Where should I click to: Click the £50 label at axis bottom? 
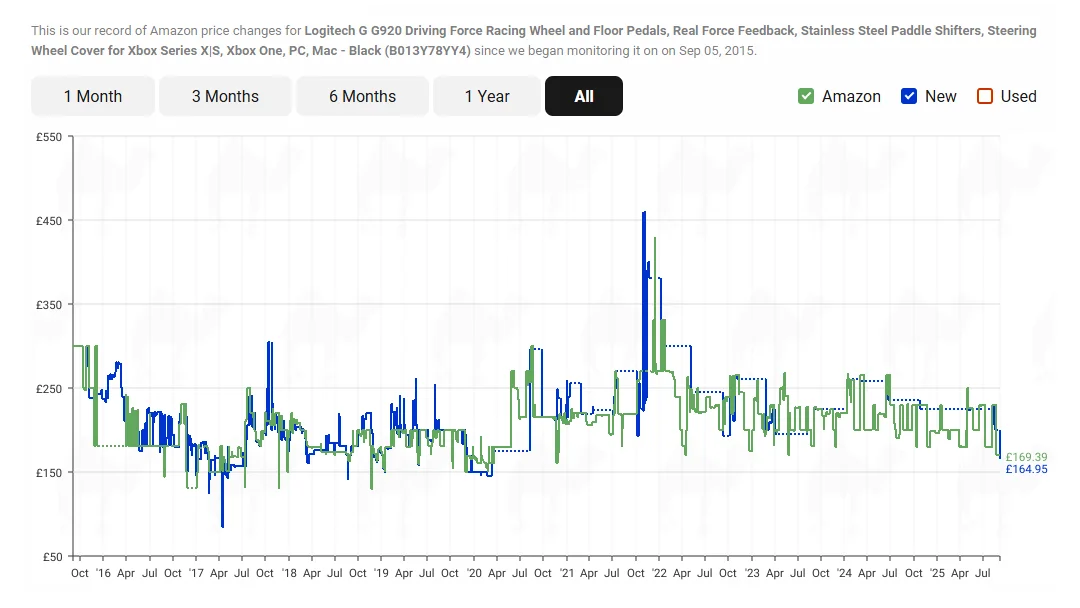[51, 556]
